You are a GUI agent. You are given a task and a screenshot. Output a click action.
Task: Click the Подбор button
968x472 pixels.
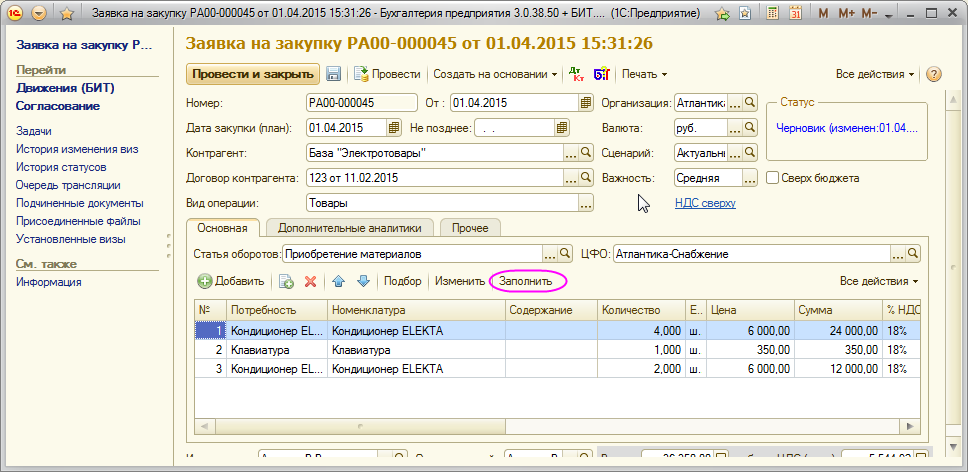(x=403, y=281)
